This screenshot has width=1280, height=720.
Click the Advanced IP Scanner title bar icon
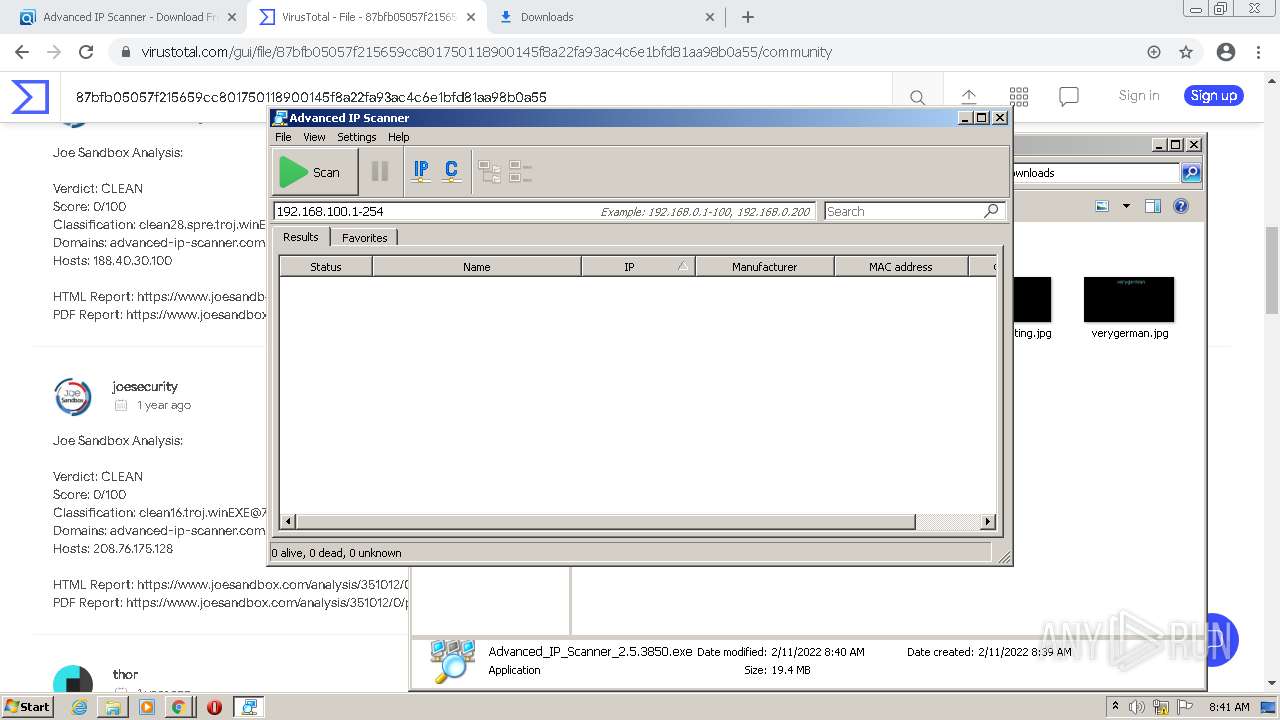click(x=280, y=117)
